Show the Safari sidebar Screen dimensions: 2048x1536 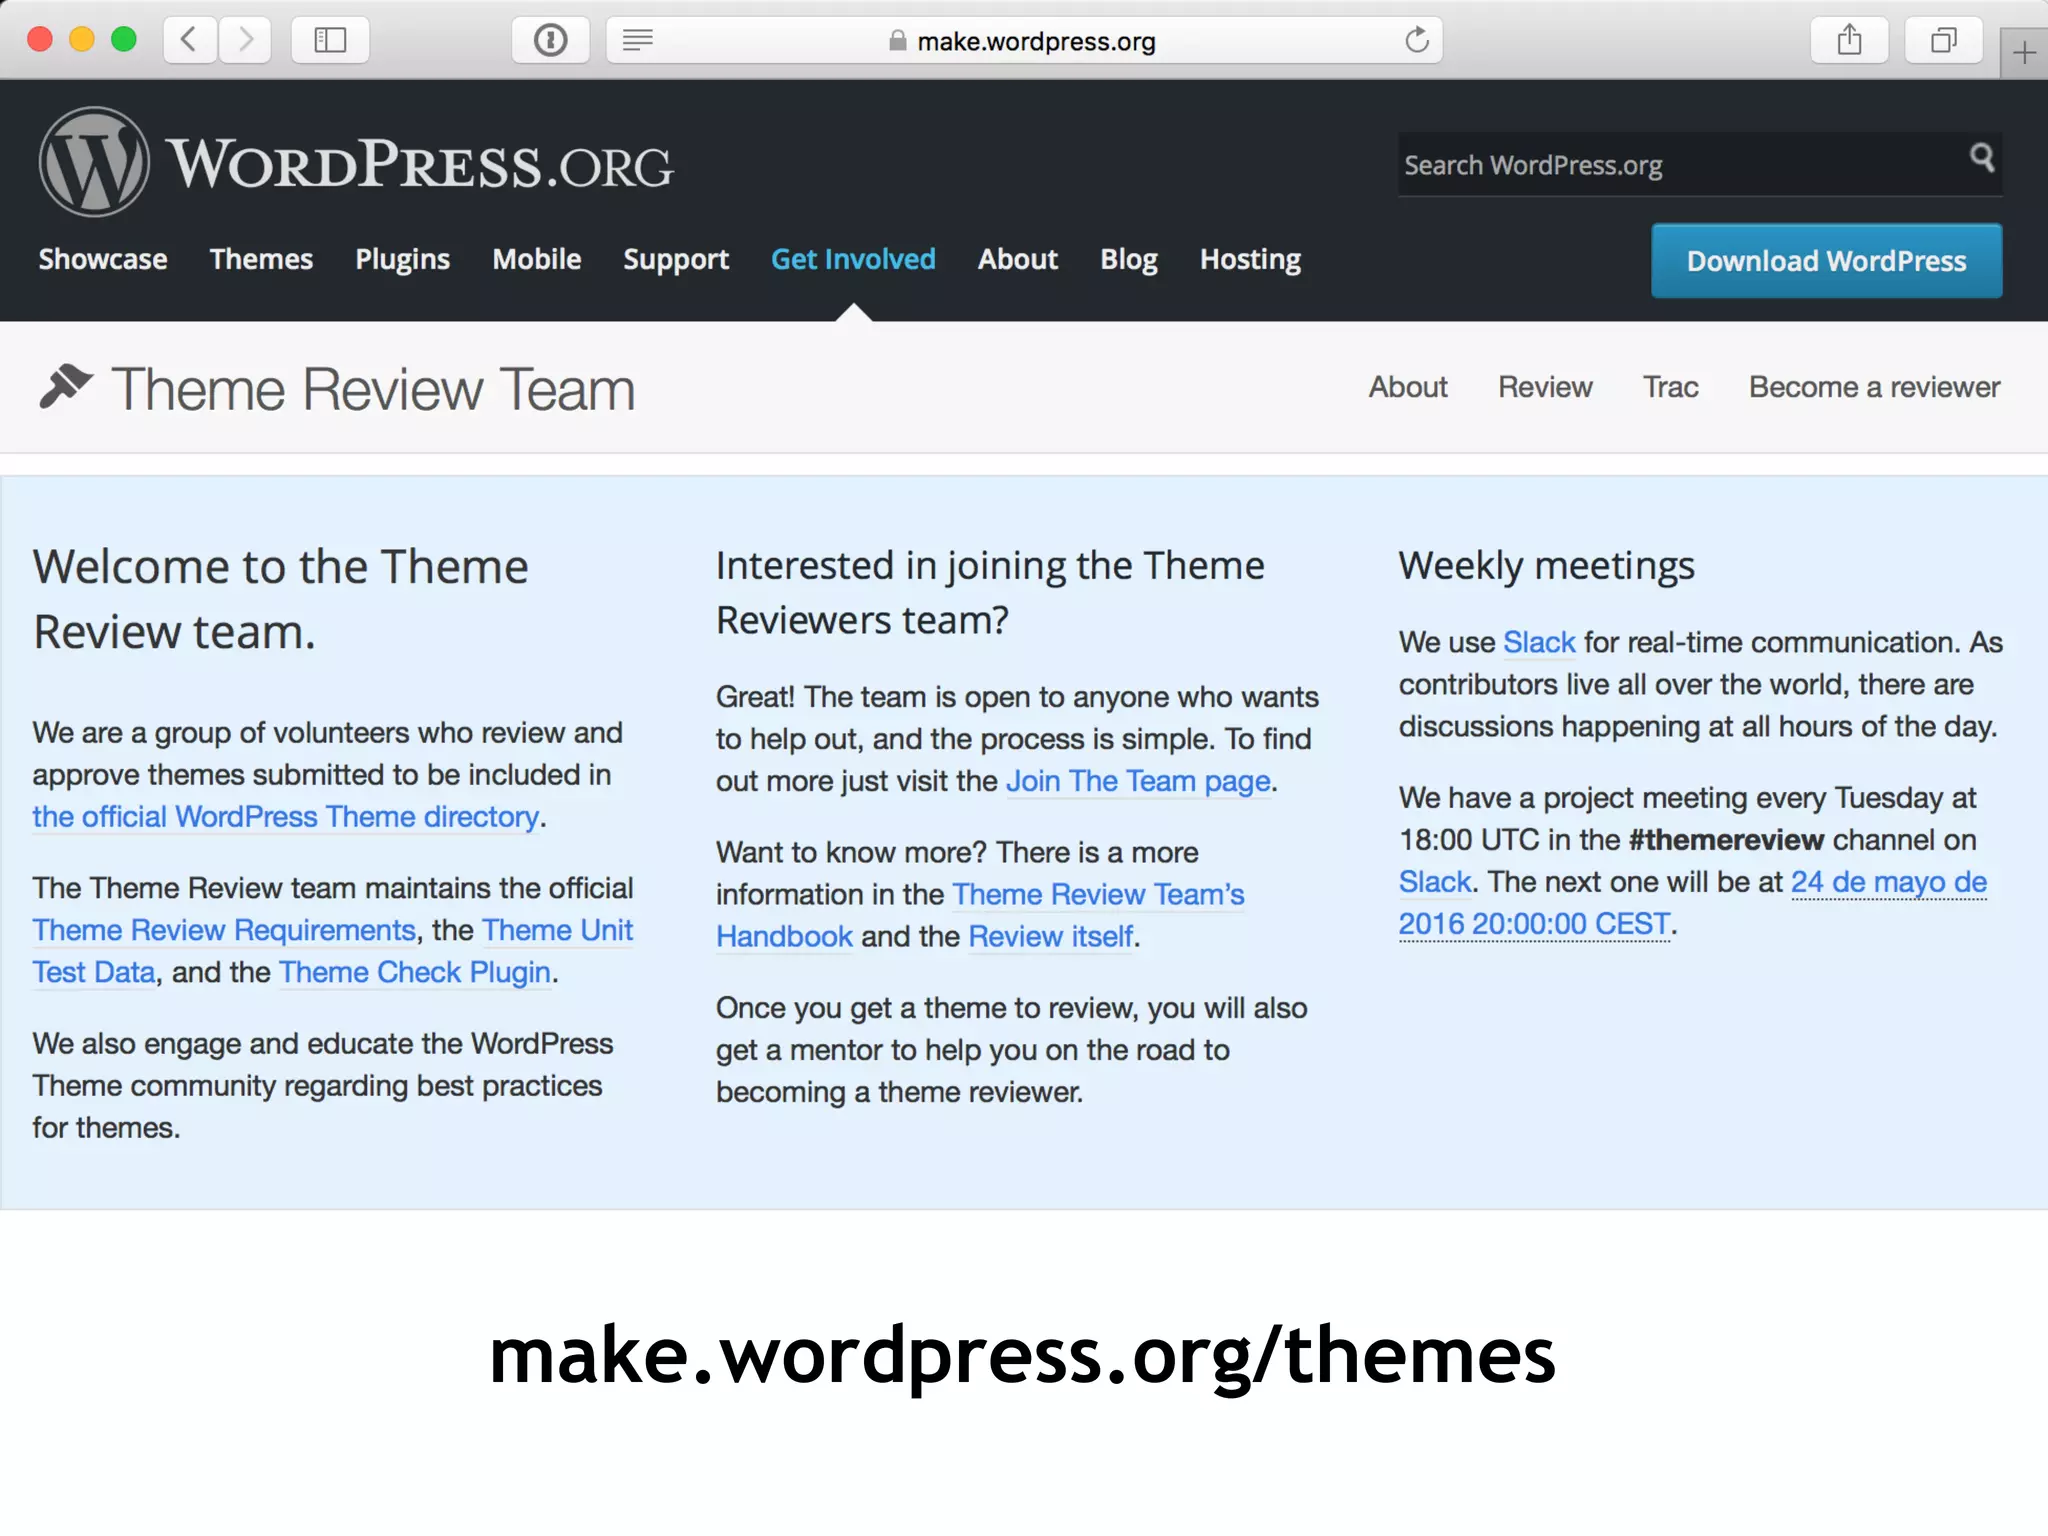(330, 40)
